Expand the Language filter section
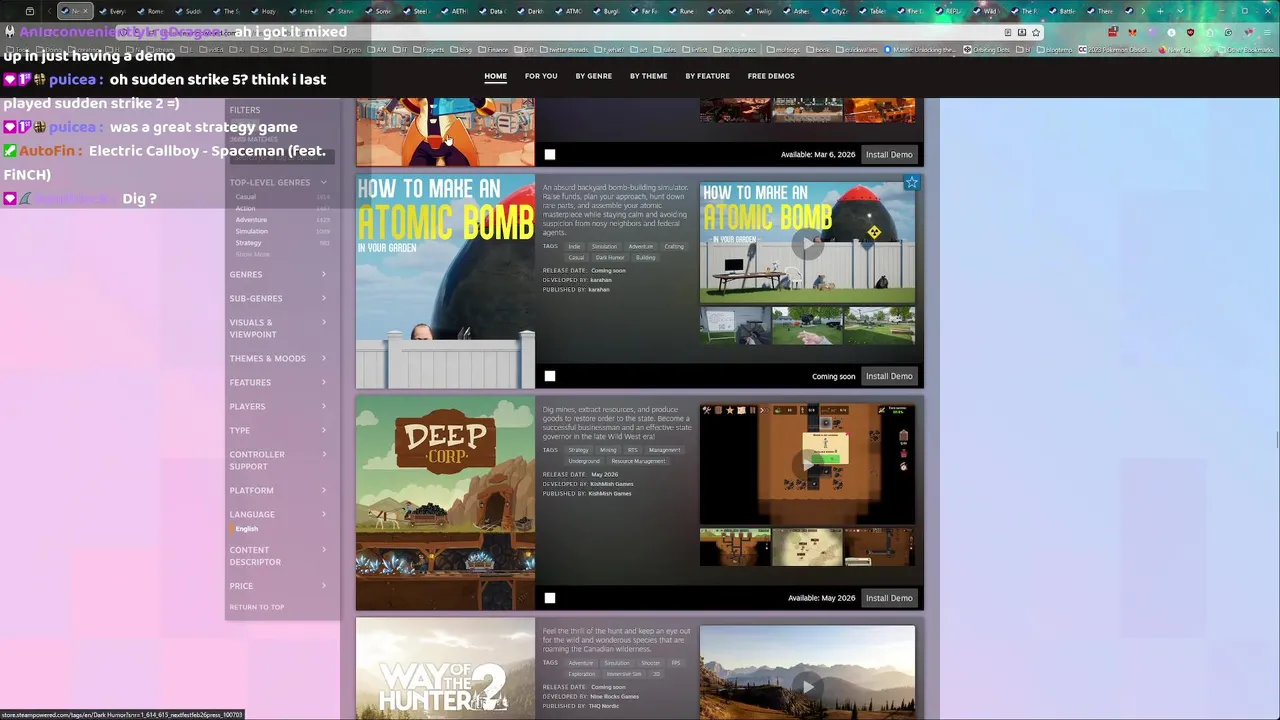The image size is (1280, 720). (278, 514)
